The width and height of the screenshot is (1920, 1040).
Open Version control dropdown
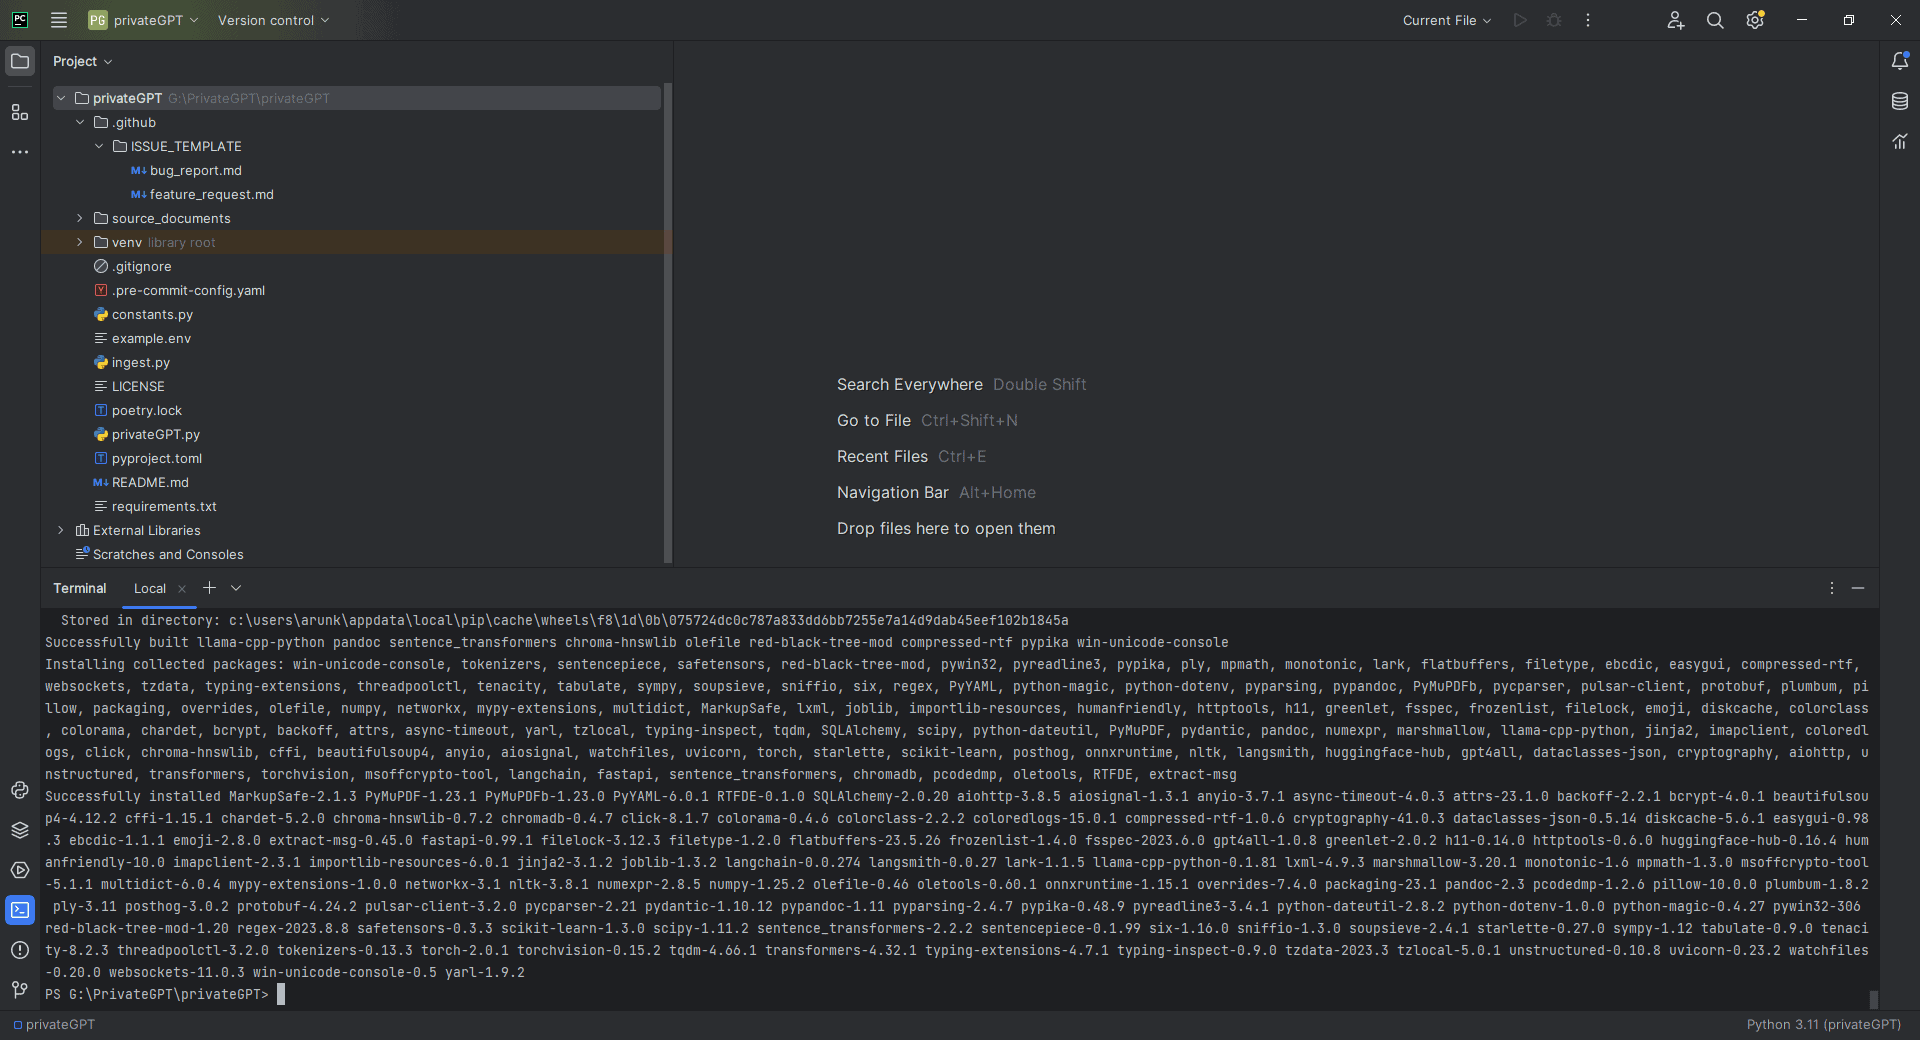[x=273, y=20]
